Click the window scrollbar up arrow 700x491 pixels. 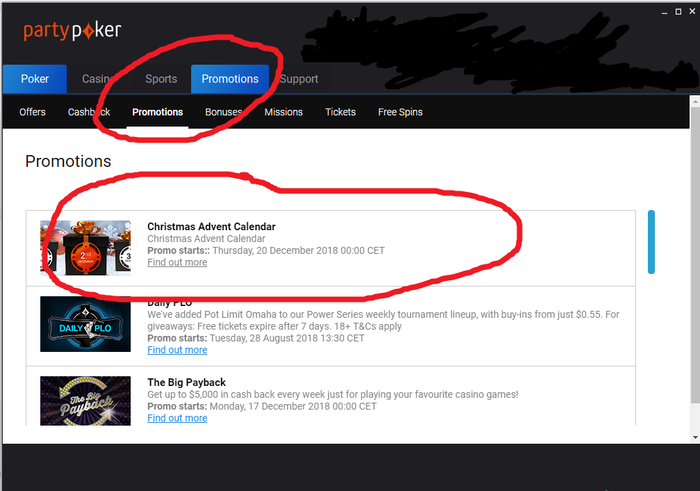695,101
